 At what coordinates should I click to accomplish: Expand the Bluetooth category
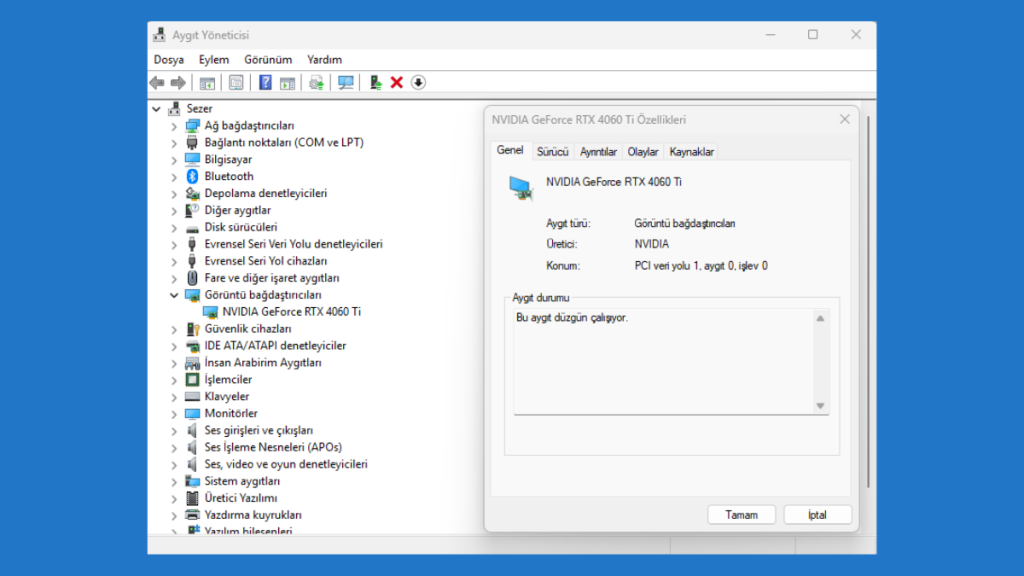point(174,177)
